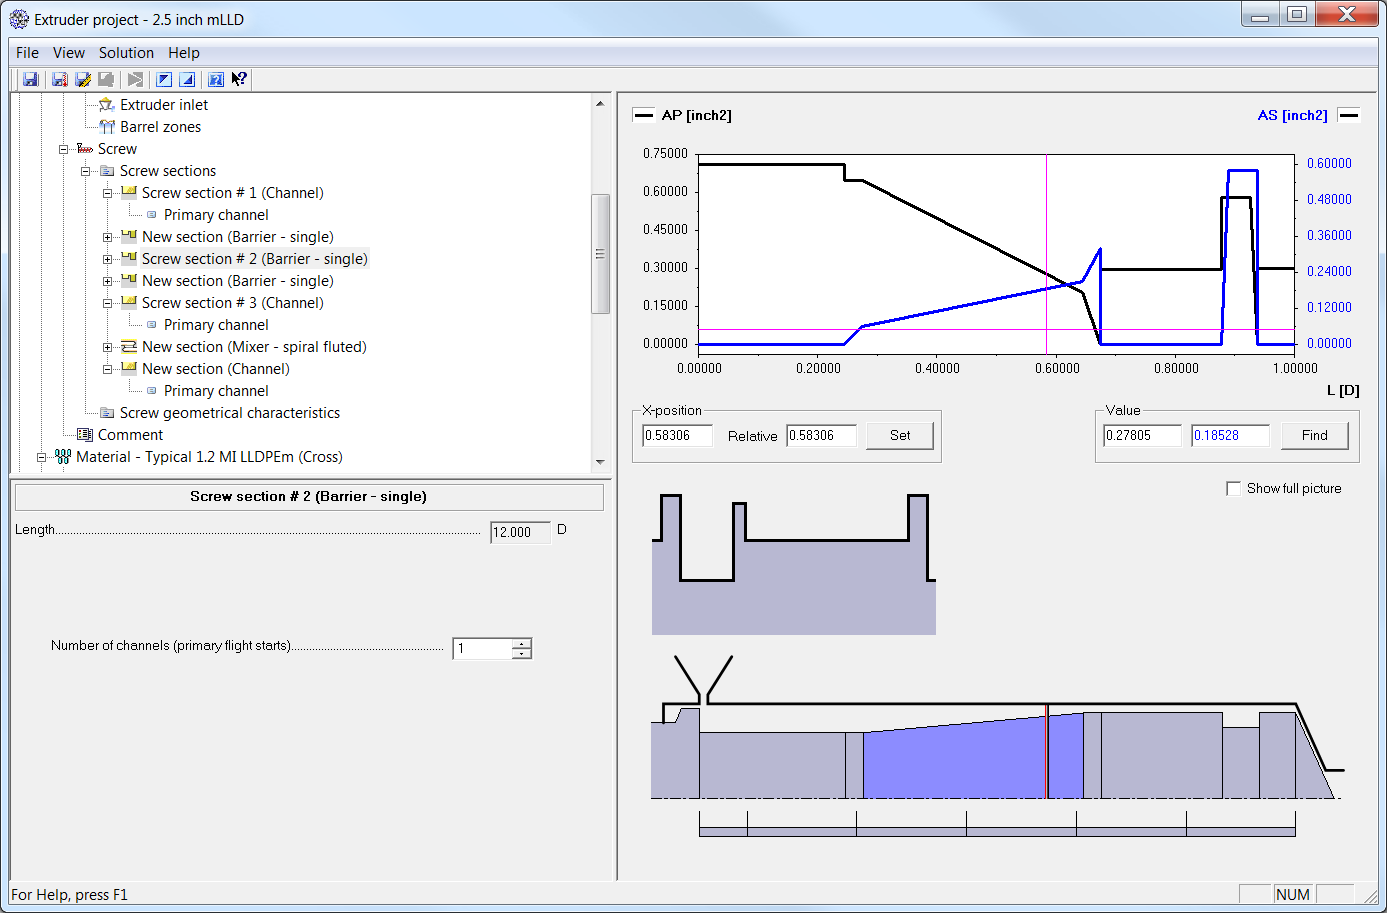Click the blue icon with bottom-right triangle

pyautogui.click(x=187, y=79)
